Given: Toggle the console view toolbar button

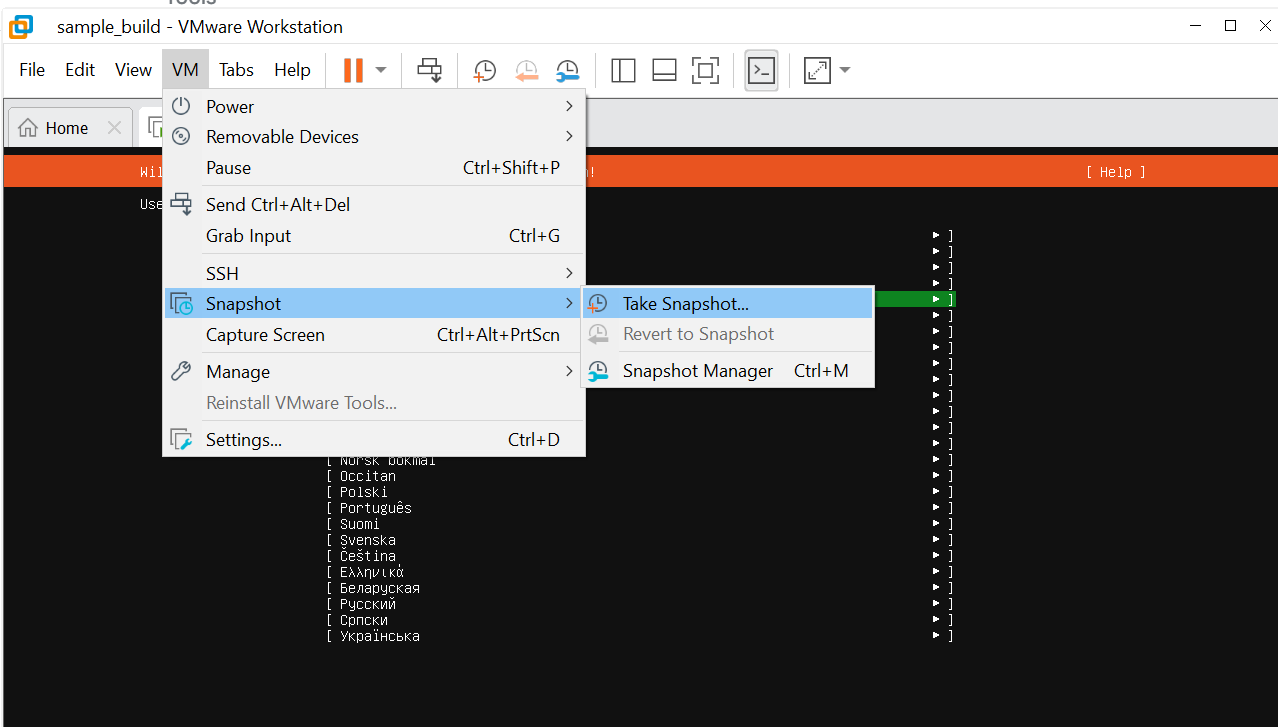Looking at the screenshot, I should (x=761, y=70).
